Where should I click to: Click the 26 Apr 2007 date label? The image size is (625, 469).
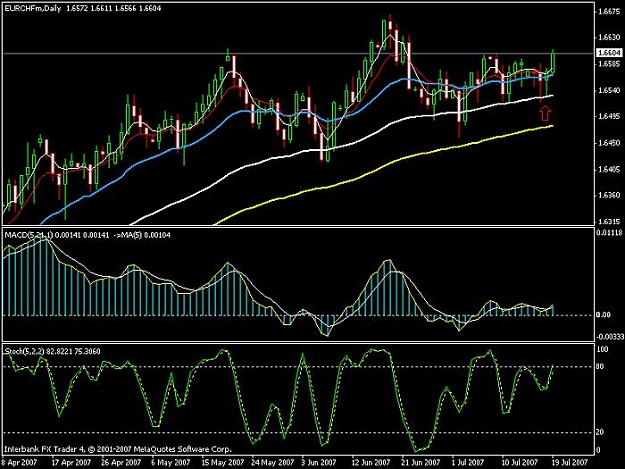pyautogui.click(x=121, y=463)
